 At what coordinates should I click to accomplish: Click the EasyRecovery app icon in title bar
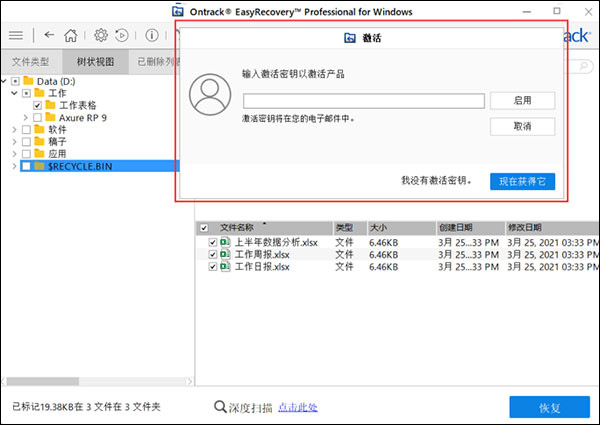[x=178, y=11]
